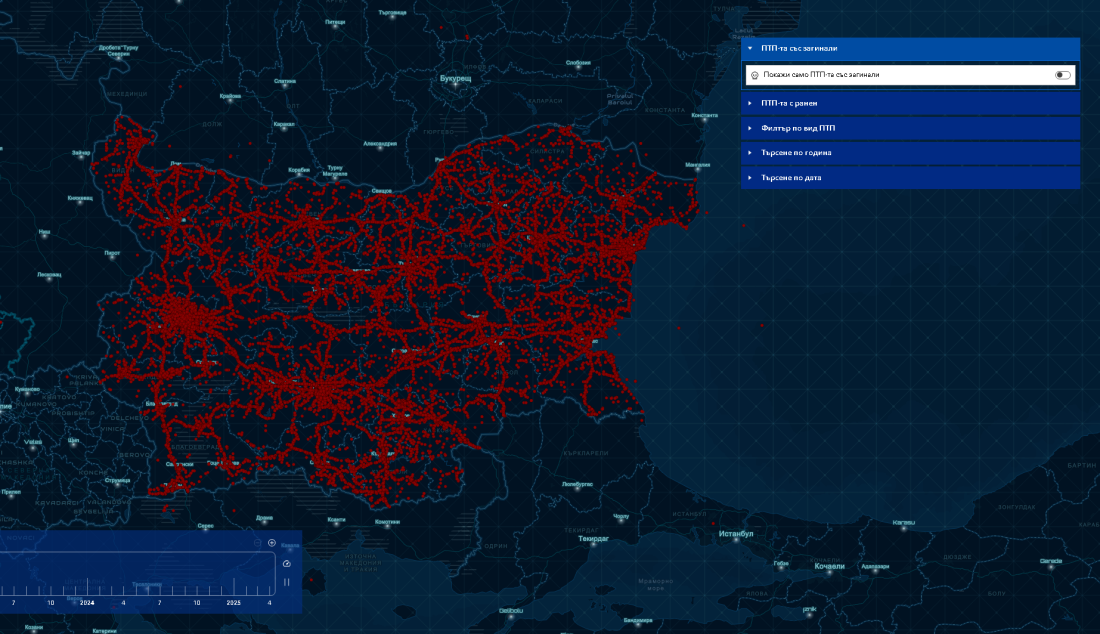Zoom out the timeline with minus icon
Image resolution: width=1100 pixels, height=634 pixels.
[x=257, y=543]
